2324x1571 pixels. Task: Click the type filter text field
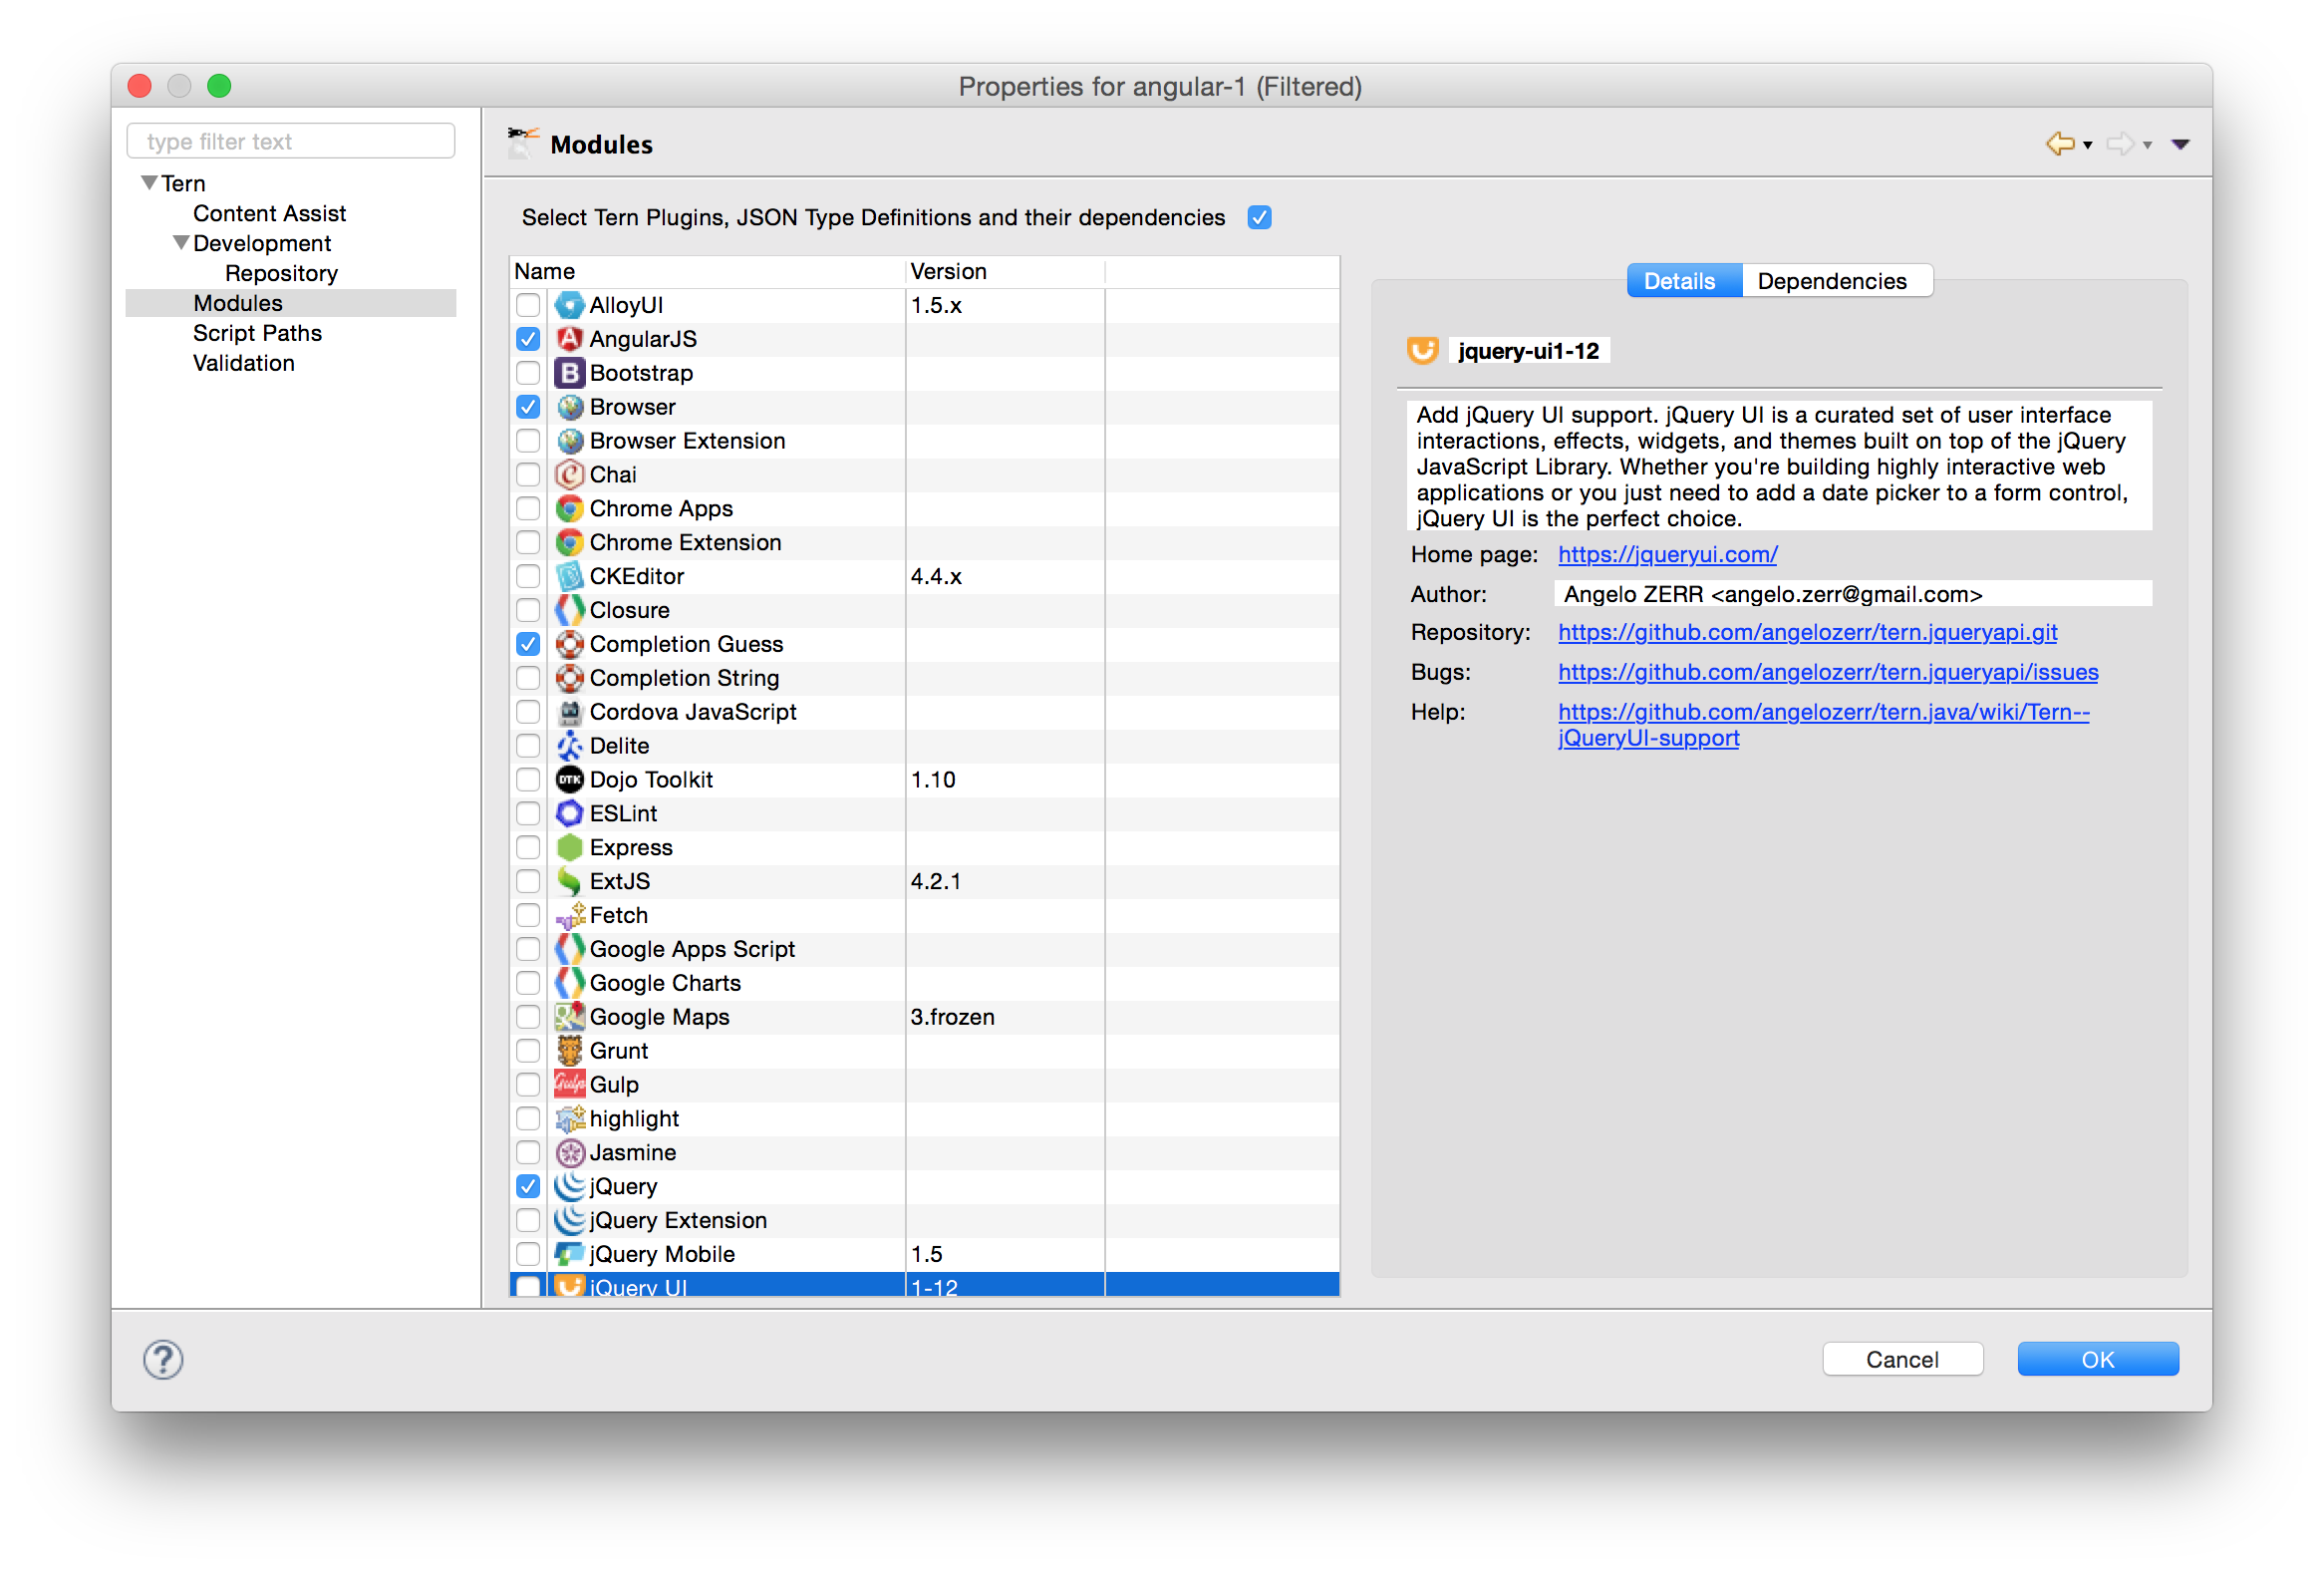click(291, 141)
